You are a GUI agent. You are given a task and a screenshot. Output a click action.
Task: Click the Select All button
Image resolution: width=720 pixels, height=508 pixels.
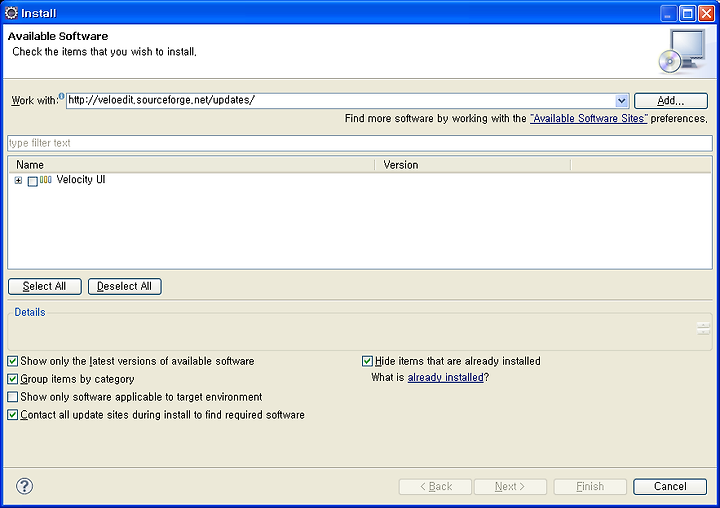(x=45, y=286)
